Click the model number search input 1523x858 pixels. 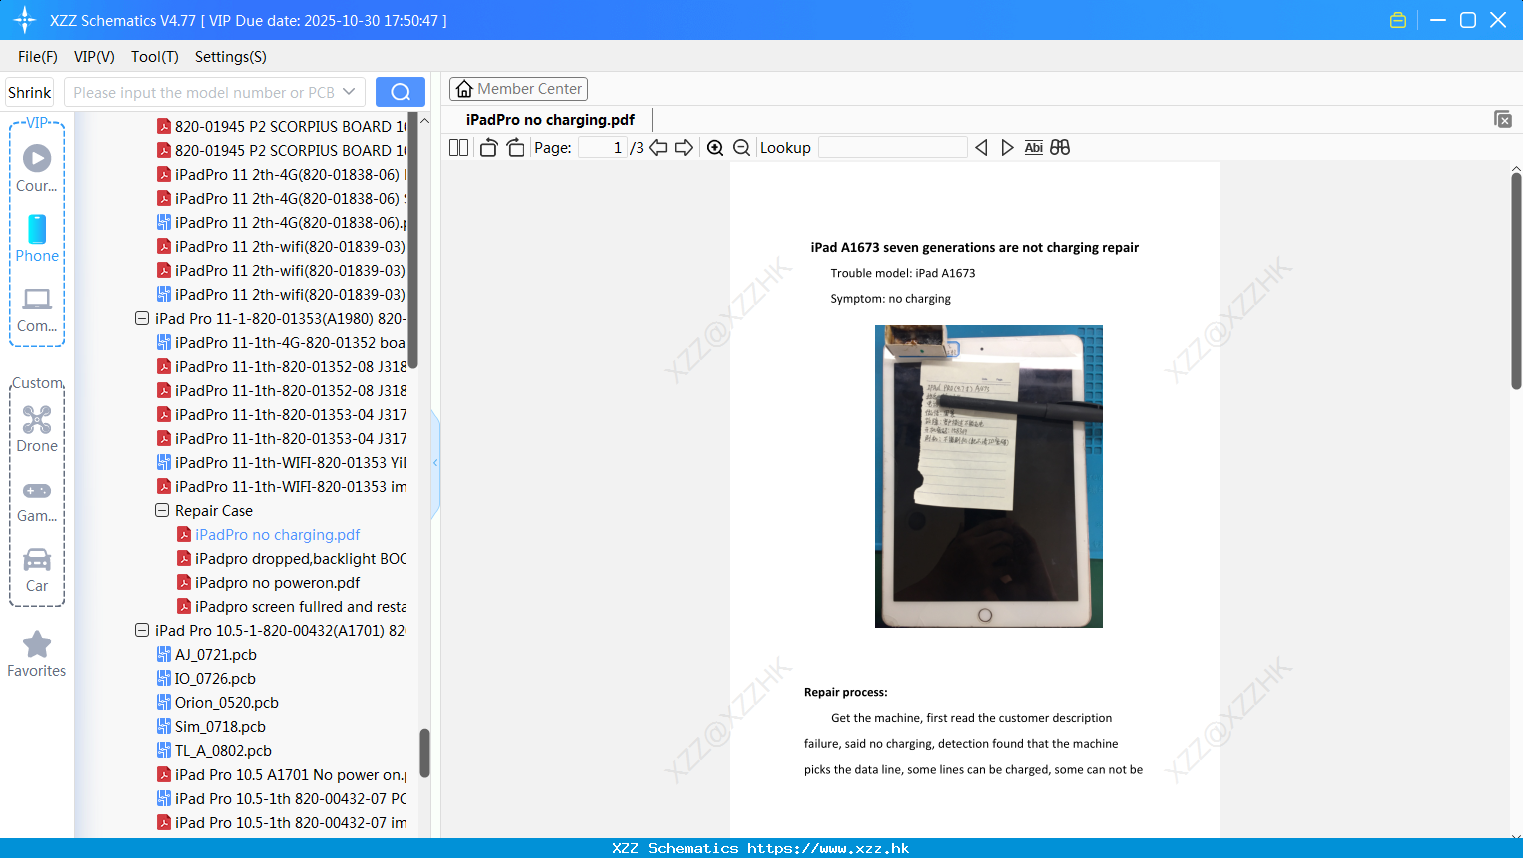point(205,92)
